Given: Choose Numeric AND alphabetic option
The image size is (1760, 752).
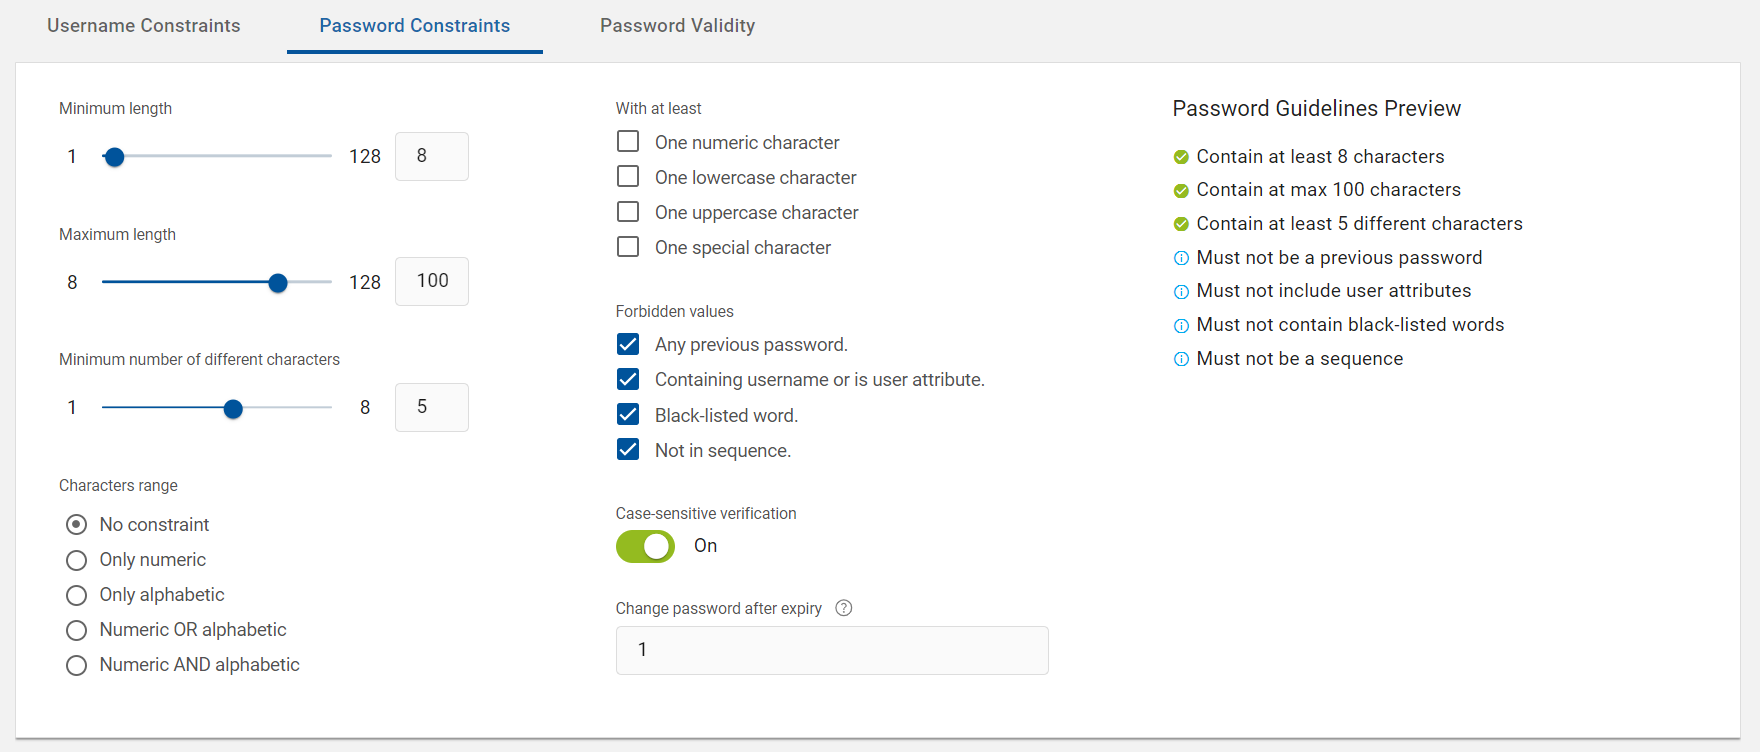Looking at the screenshot, I should coord(76,665).
